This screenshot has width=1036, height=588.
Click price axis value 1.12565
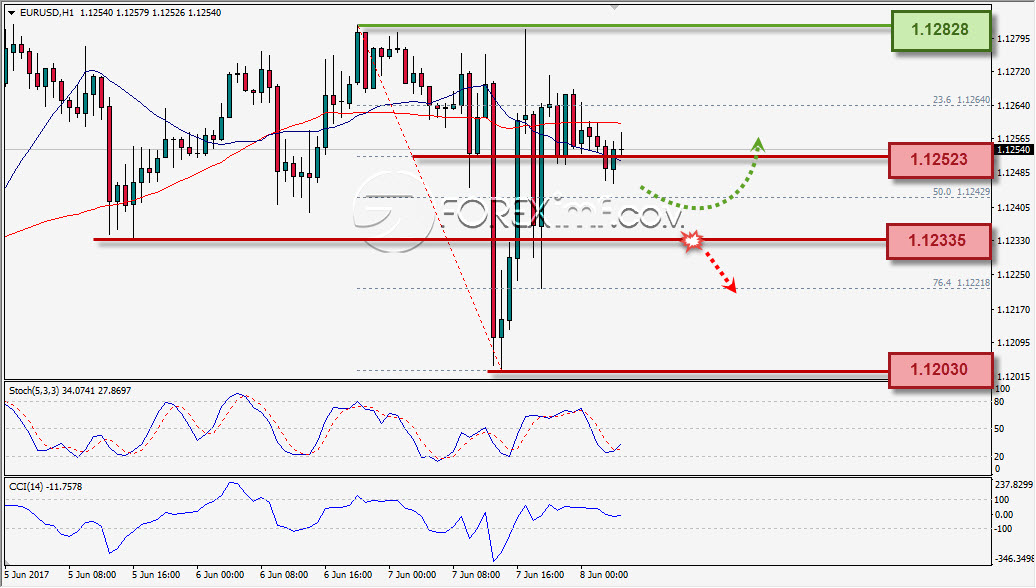coord(1014,139)
